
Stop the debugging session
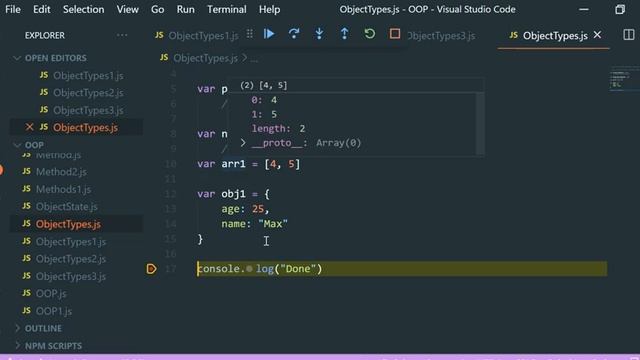395,34
